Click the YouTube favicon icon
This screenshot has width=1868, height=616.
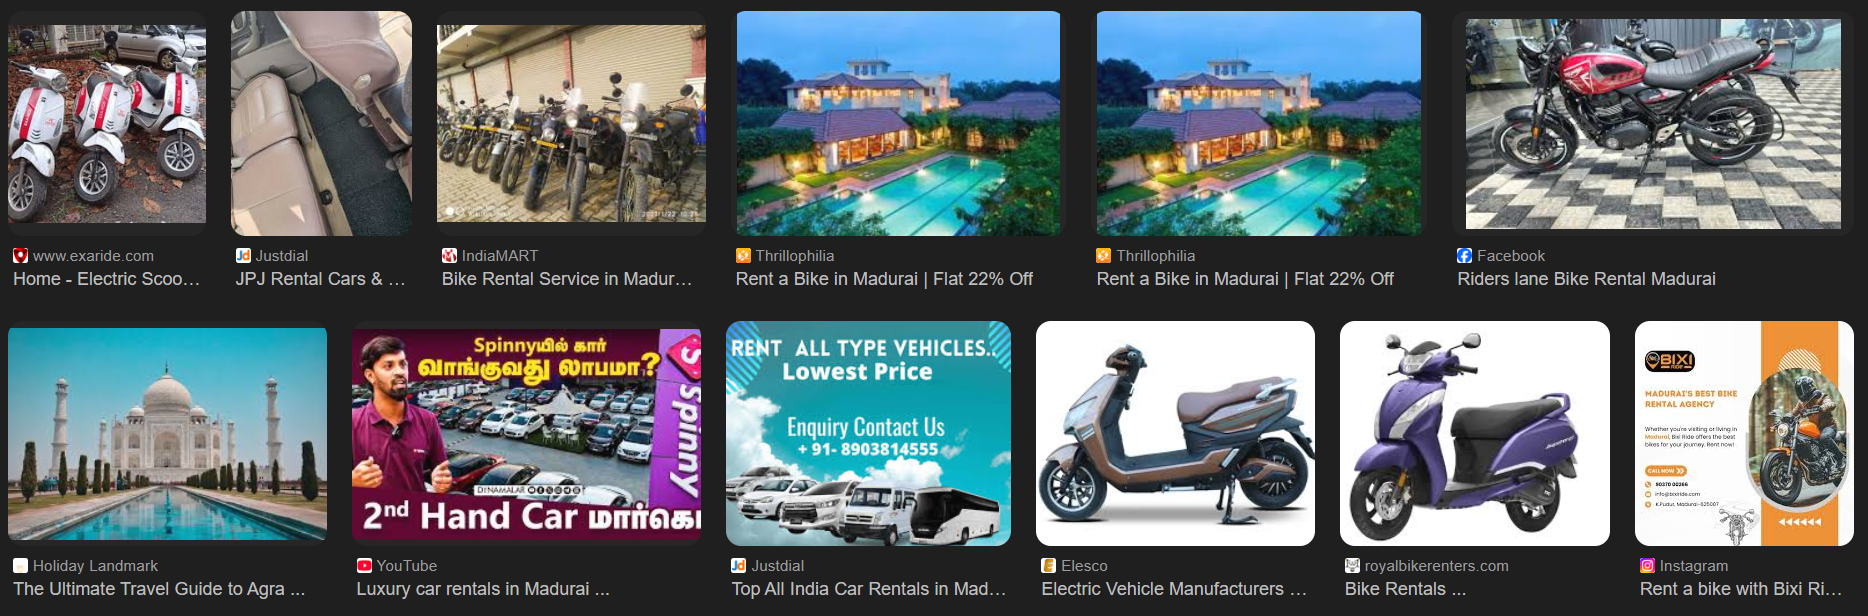[x=364, y=566]
